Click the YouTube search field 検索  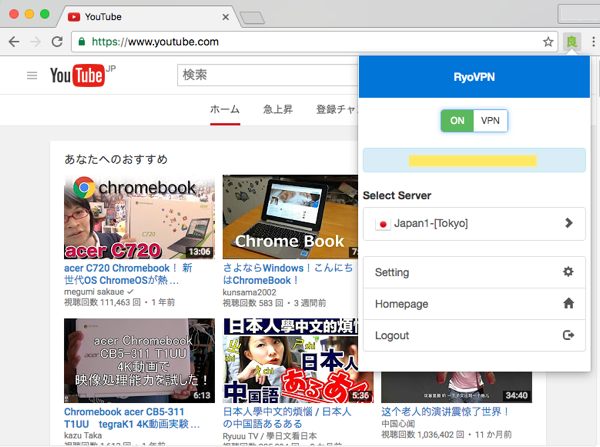coord(268,75)
